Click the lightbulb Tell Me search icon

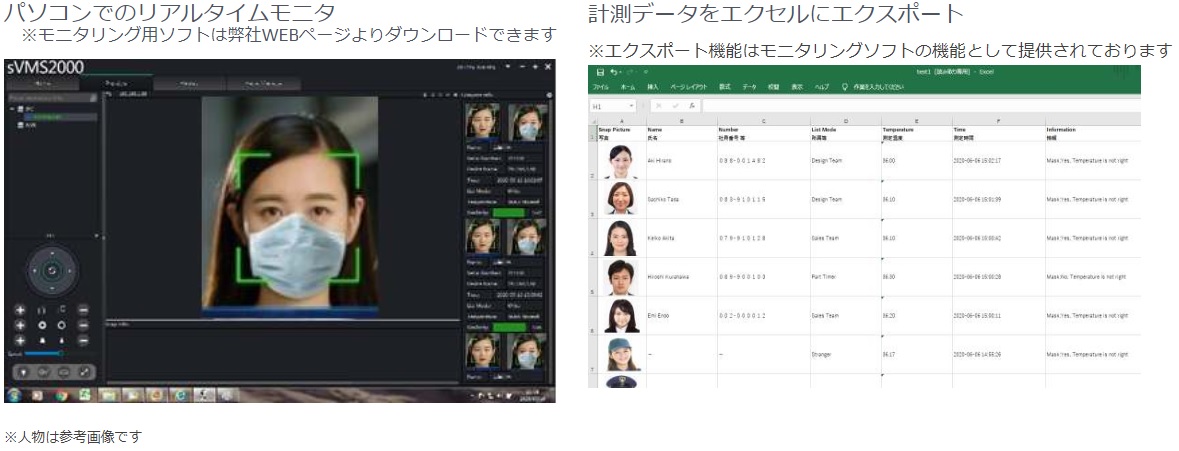pos(845,87)
